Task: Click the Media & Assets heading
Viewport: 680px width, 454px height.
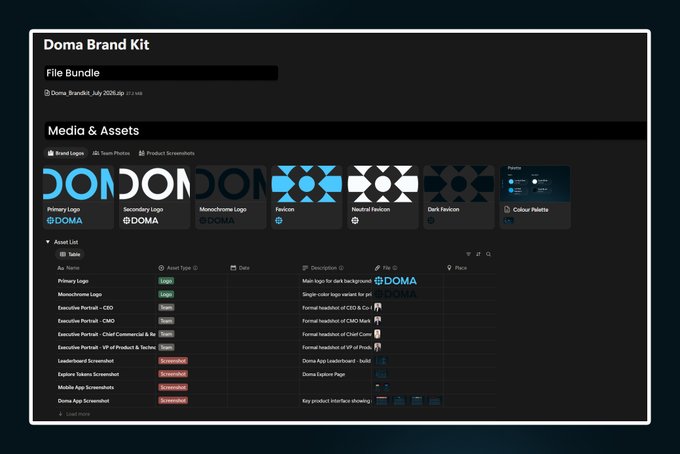Action: click(93, 131)
